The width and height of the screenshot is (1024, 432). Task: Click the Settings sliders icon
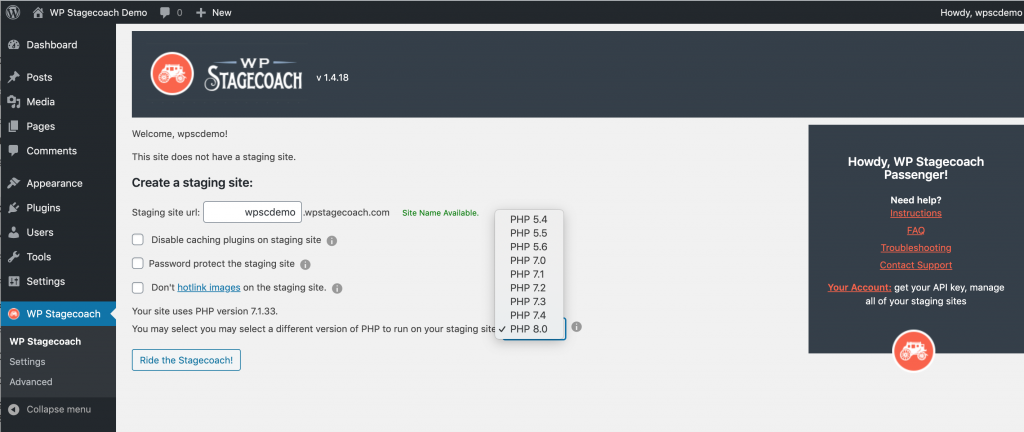pyautogui.click(x=14, y=281)
